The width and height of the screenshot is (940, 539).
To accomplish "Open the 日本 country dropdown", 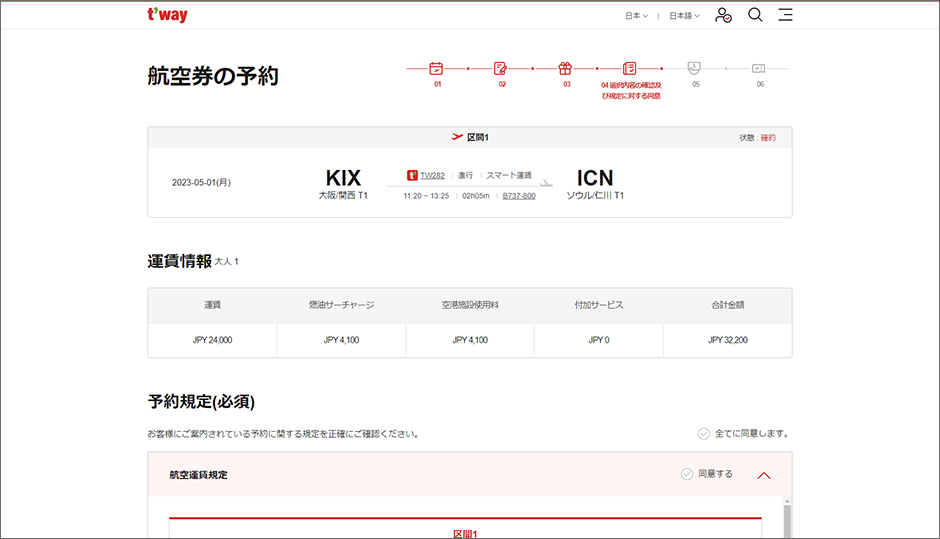I will coord(636,16).
